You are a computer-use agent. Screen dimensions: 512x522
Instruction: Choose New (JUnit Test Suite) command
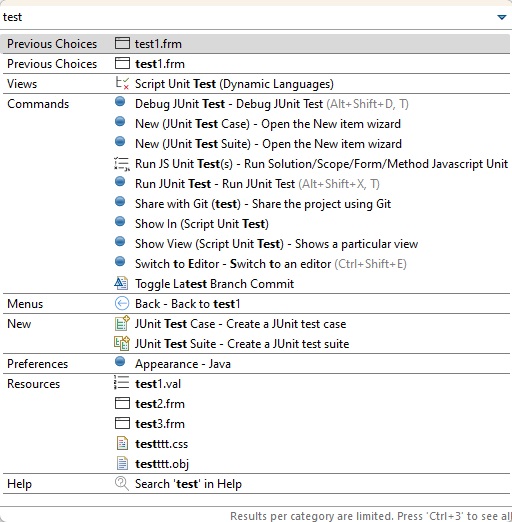pos(268,144)
